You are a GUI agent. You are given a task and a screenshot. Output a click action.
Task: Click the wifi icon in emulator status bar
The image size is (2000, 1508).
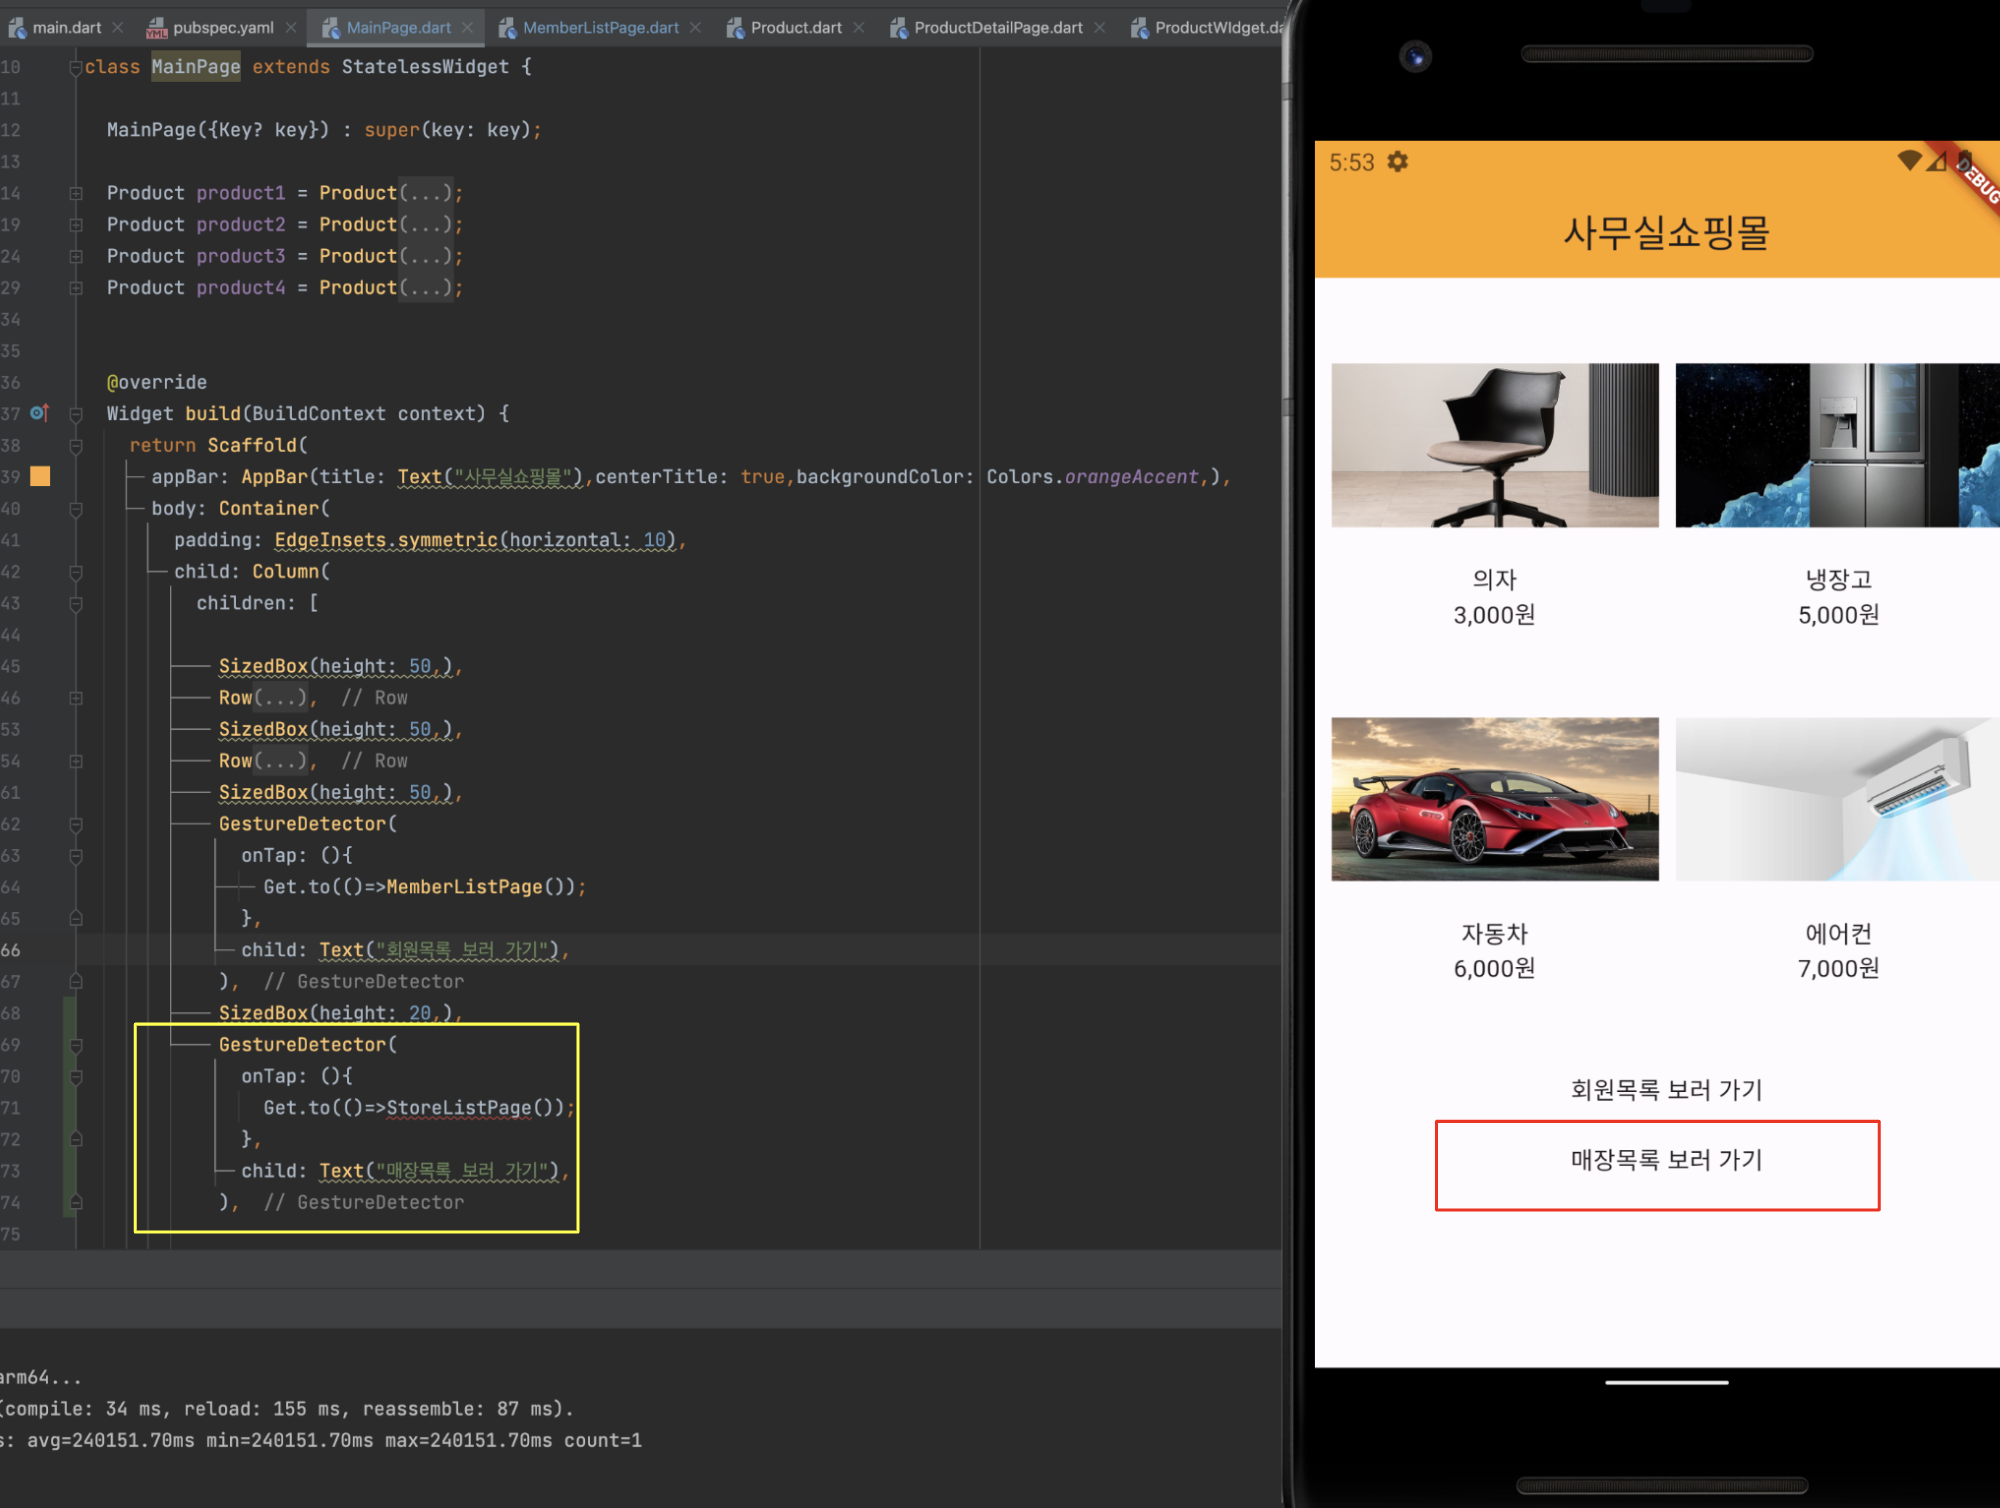(1908, 160)
